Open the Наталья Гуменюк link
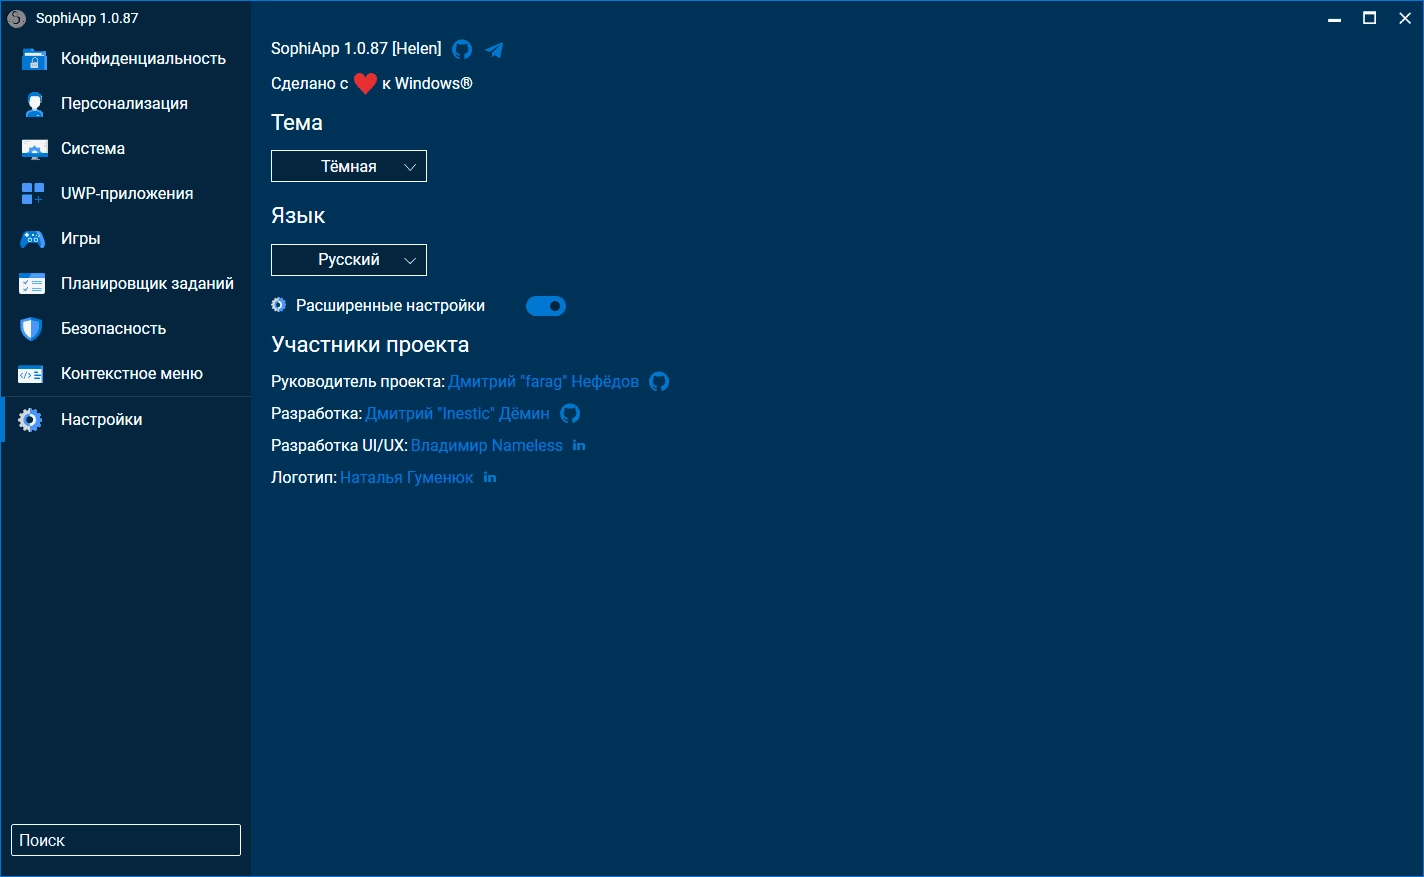The height and width of the screenshot is (877, 1424). point(406,477)
